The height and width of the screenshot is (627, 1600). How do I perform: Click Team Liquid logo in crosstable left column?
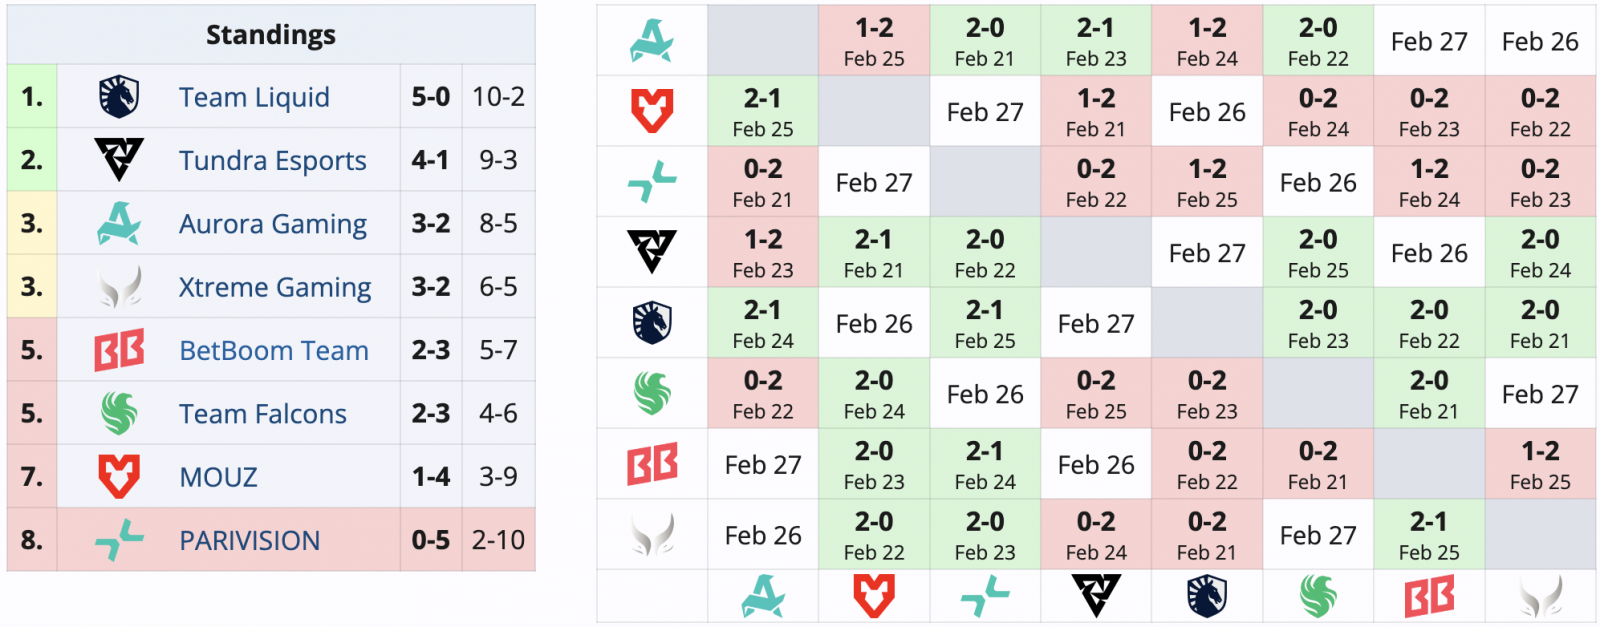click(652, 323)
